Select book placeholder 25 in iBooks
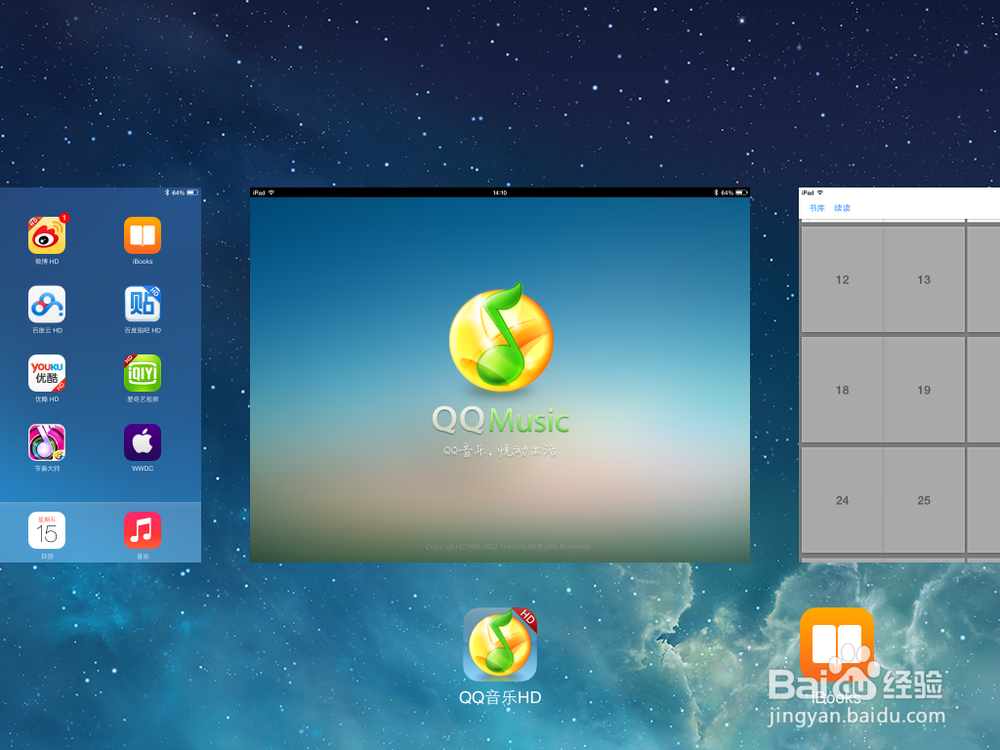 click(924, 500)
